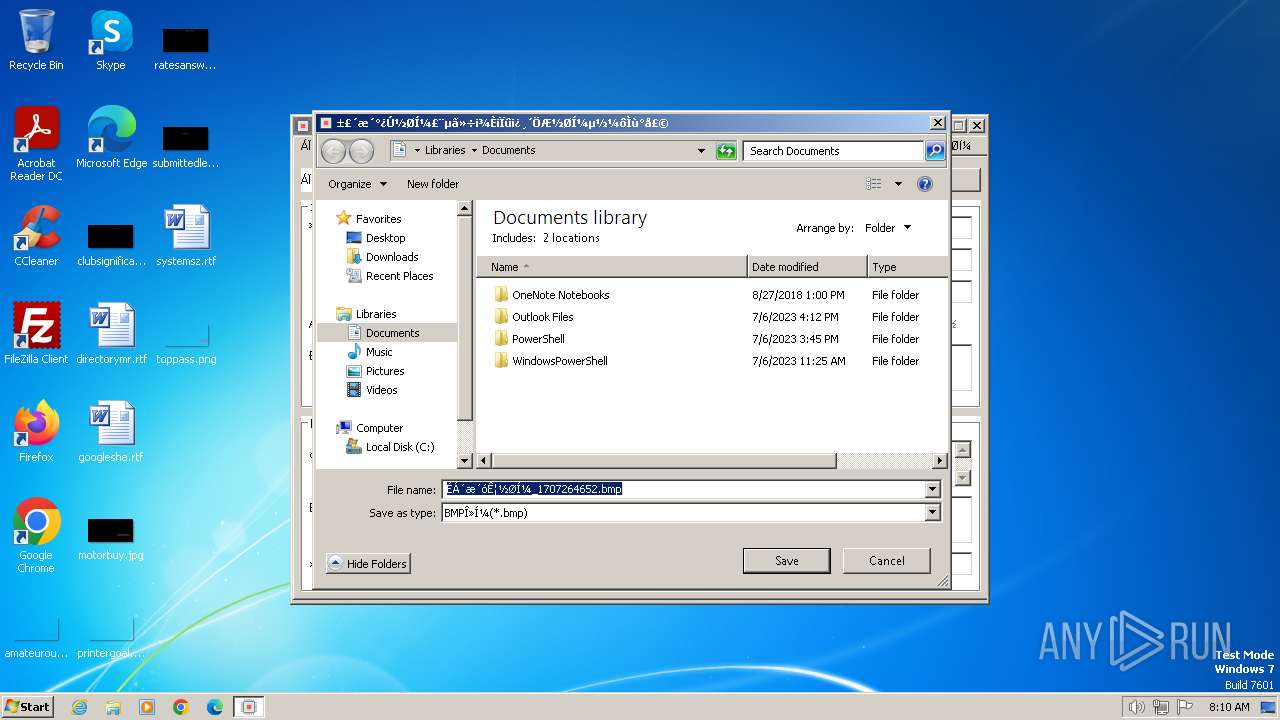Click the File name text field
Image resolution: width=1280 pixels, height=720 pixels.
[684, 489]
